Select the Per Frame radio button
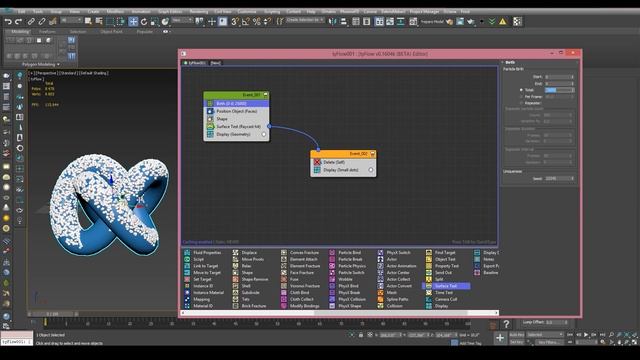Viewport: 640px width, 360px height. tap(521, 97)
